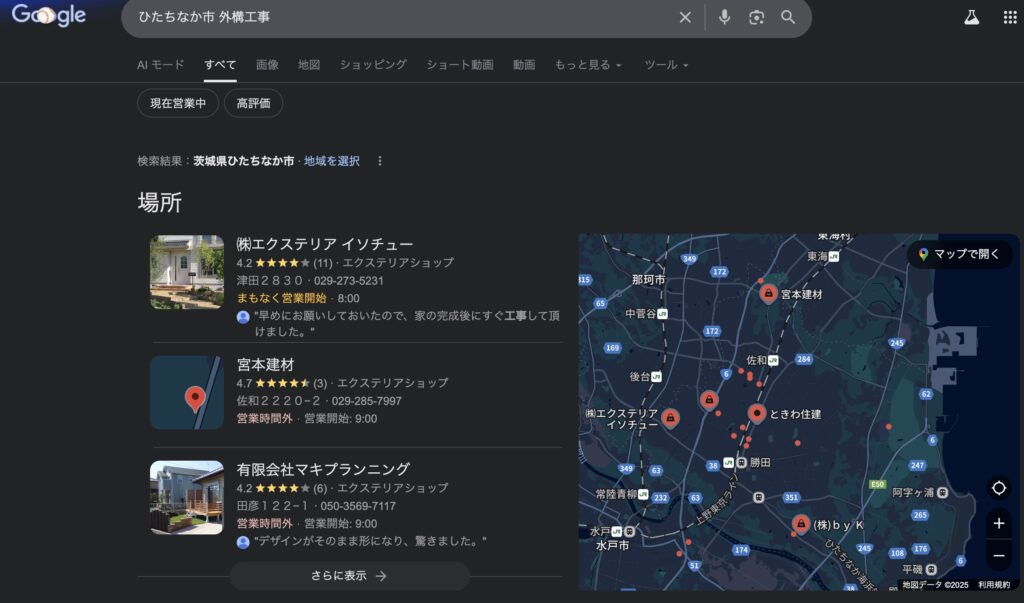Click the 利用規約 link on the map
The height and width of the screenshot is (603, 1024).
tap(994, 585)
